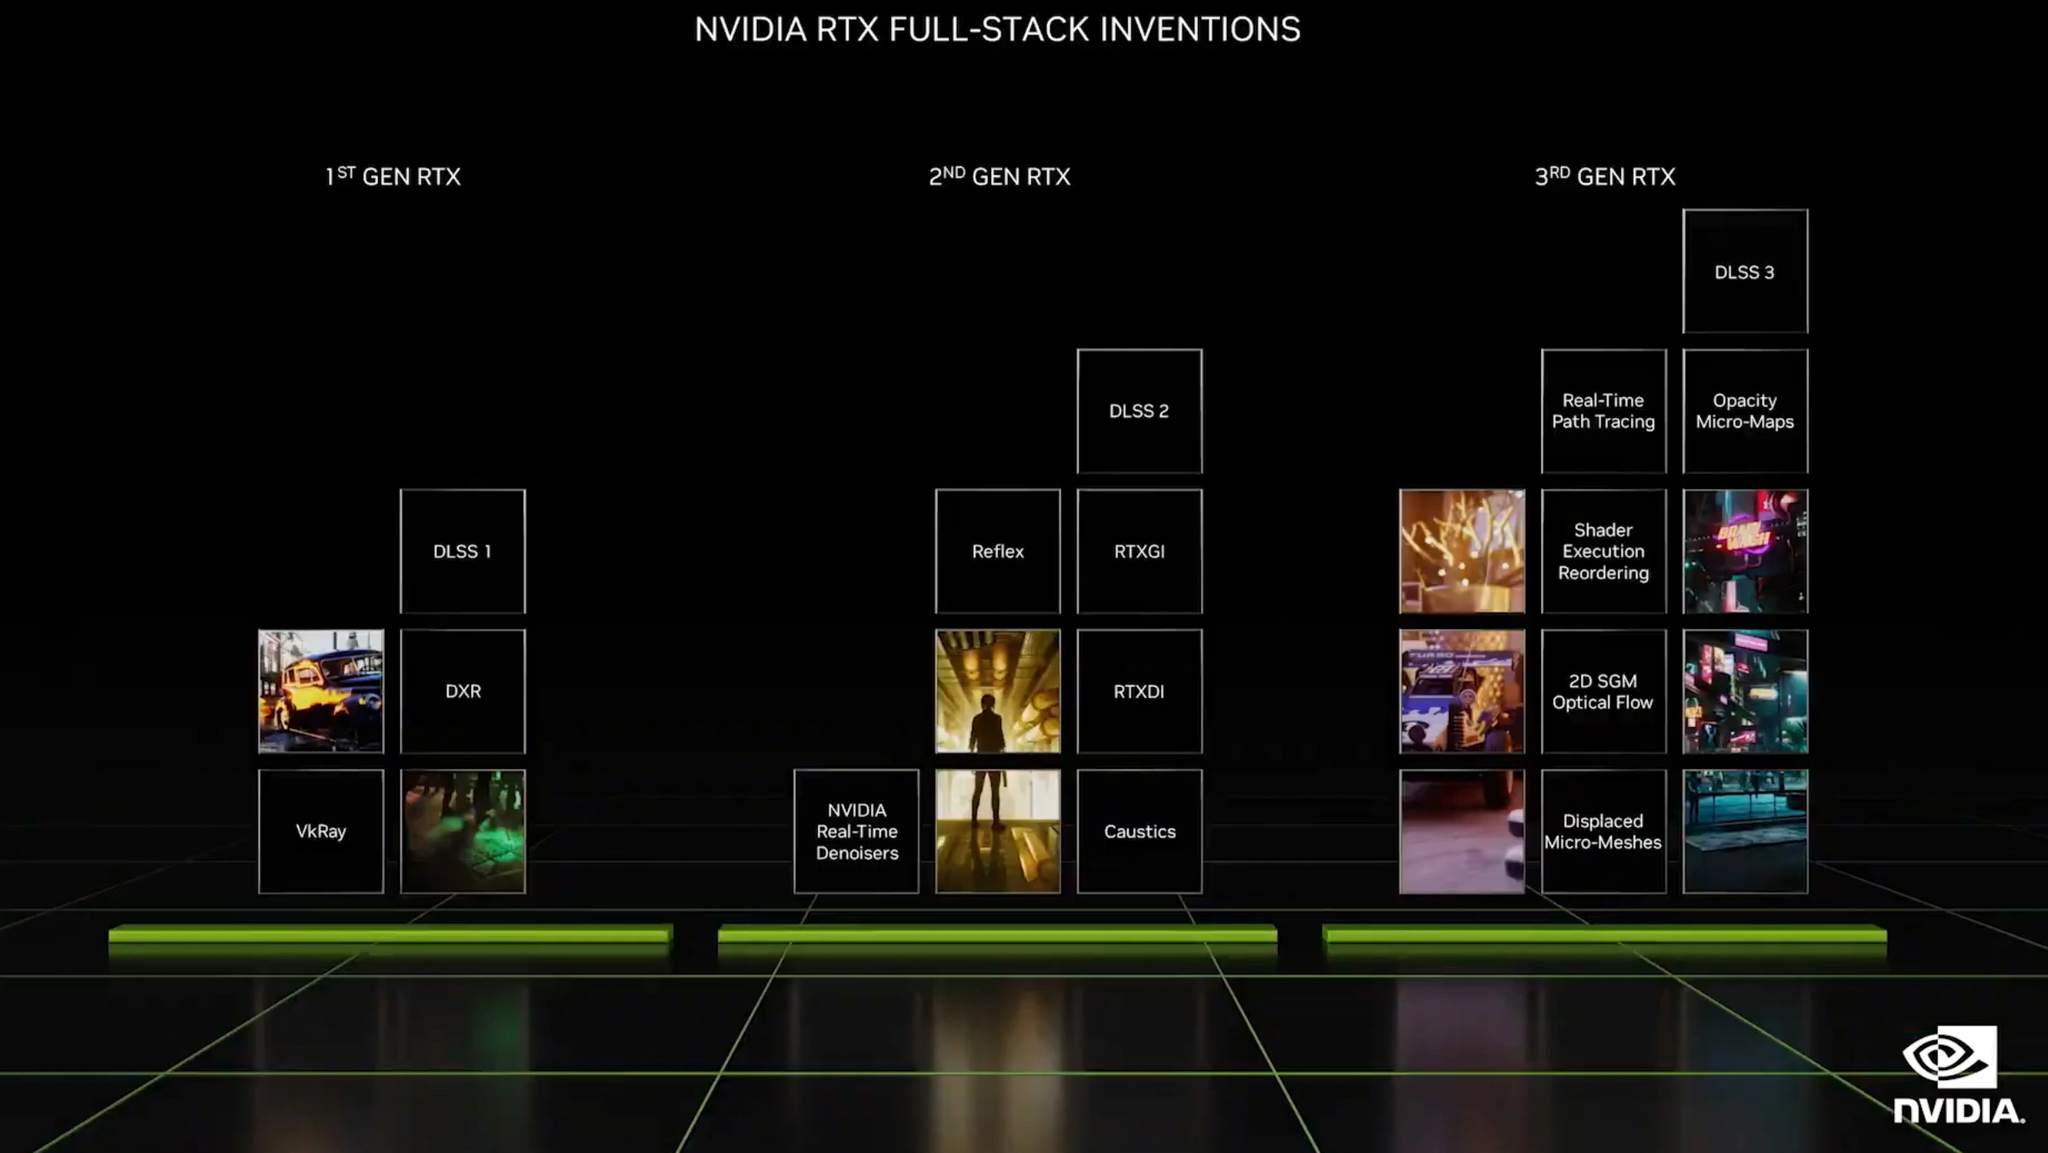The width and height of the screenshot is (2048, 1153).
Task: Open the vintage yellow car thumbnail
Action: [321, 691]
